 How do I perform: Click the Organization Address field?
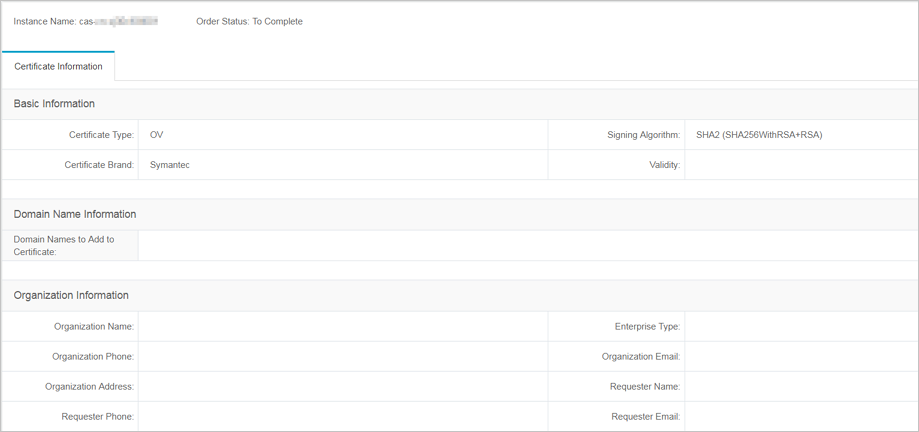point(343,386)
